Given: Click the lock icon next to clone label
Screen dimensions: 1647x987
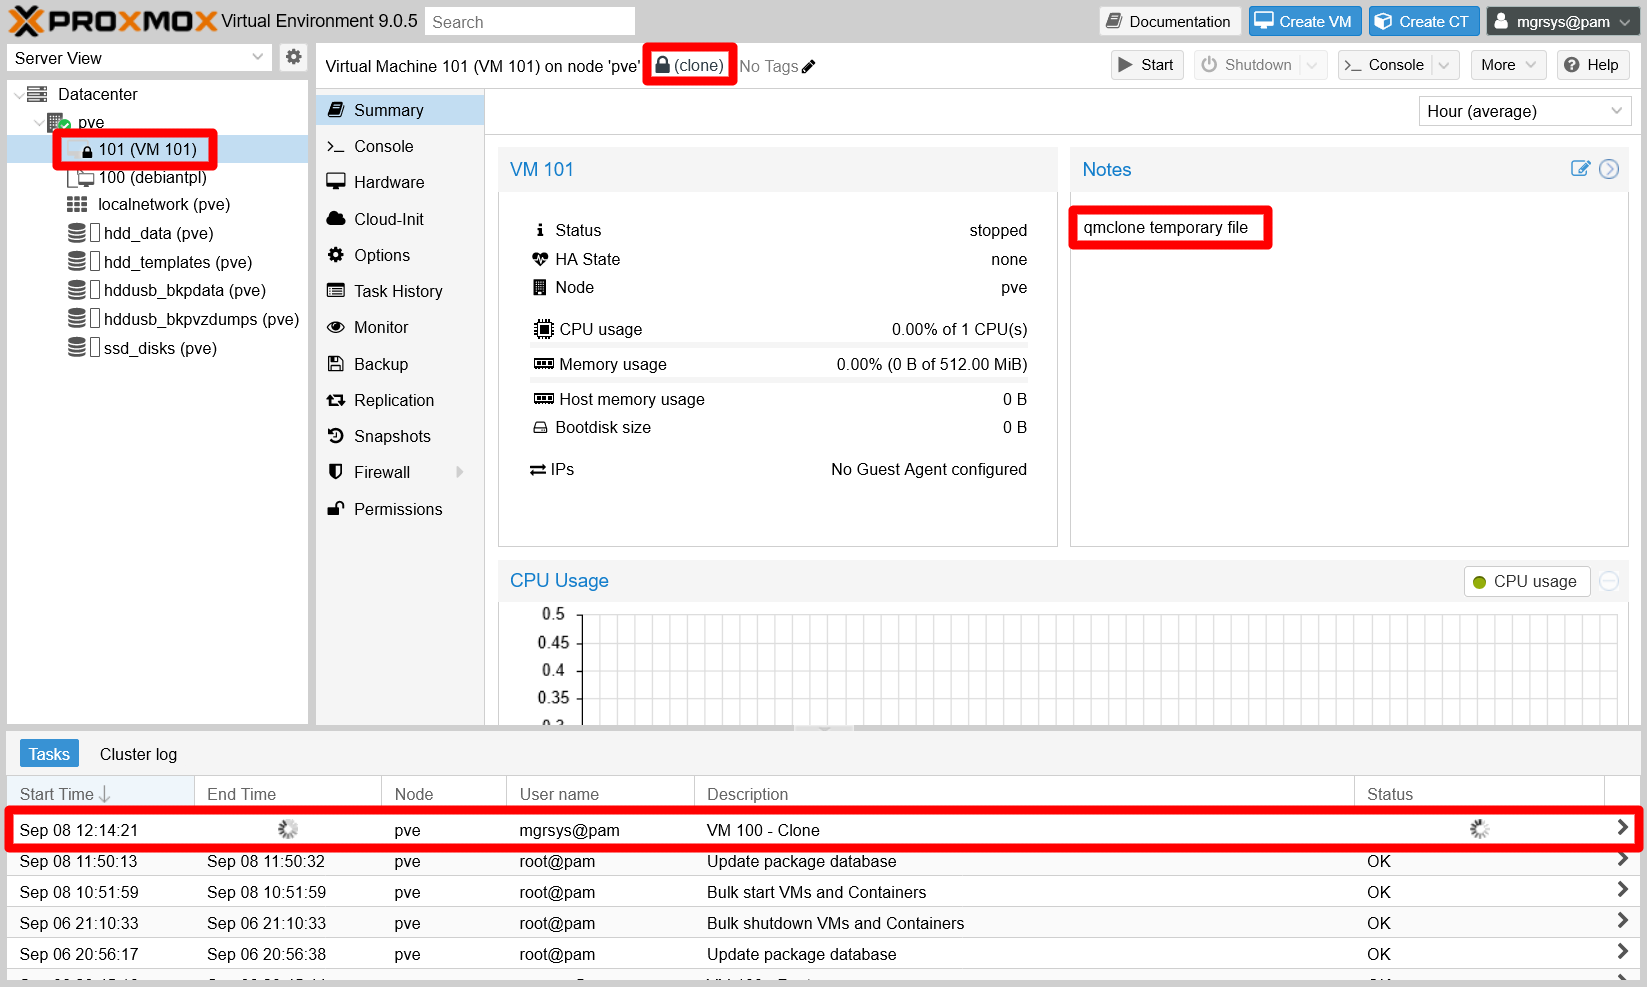Looking at the screenshot, I should [662, 65].
